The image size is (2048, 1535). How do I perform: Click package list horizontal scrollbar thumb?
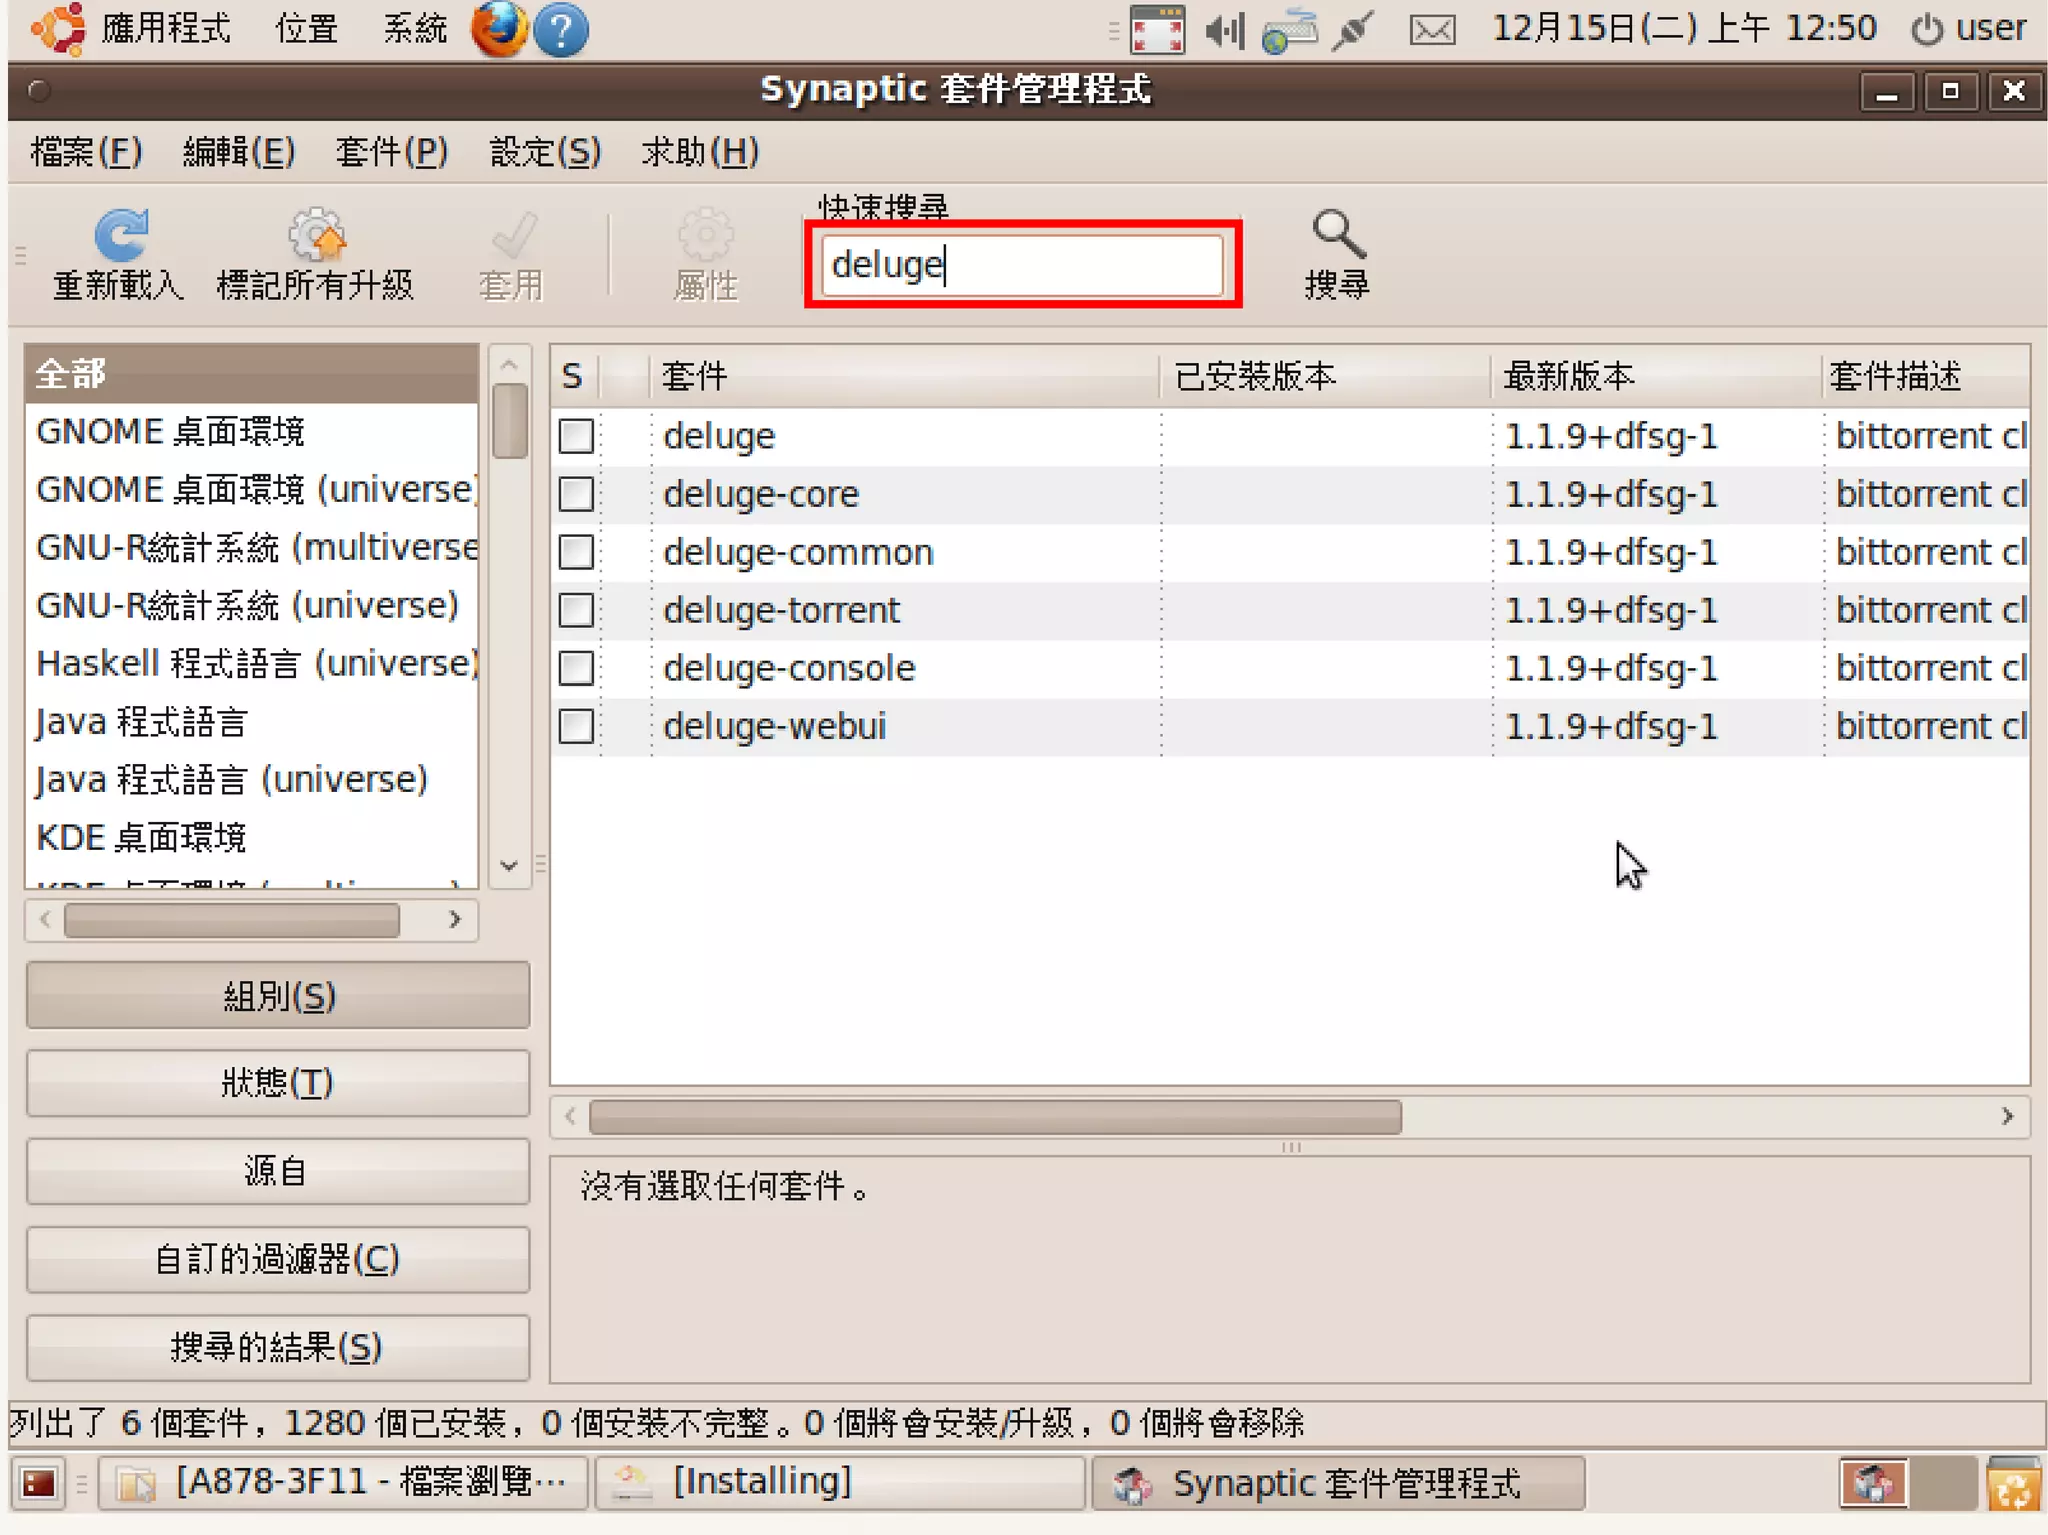[x=995, y=1117]
